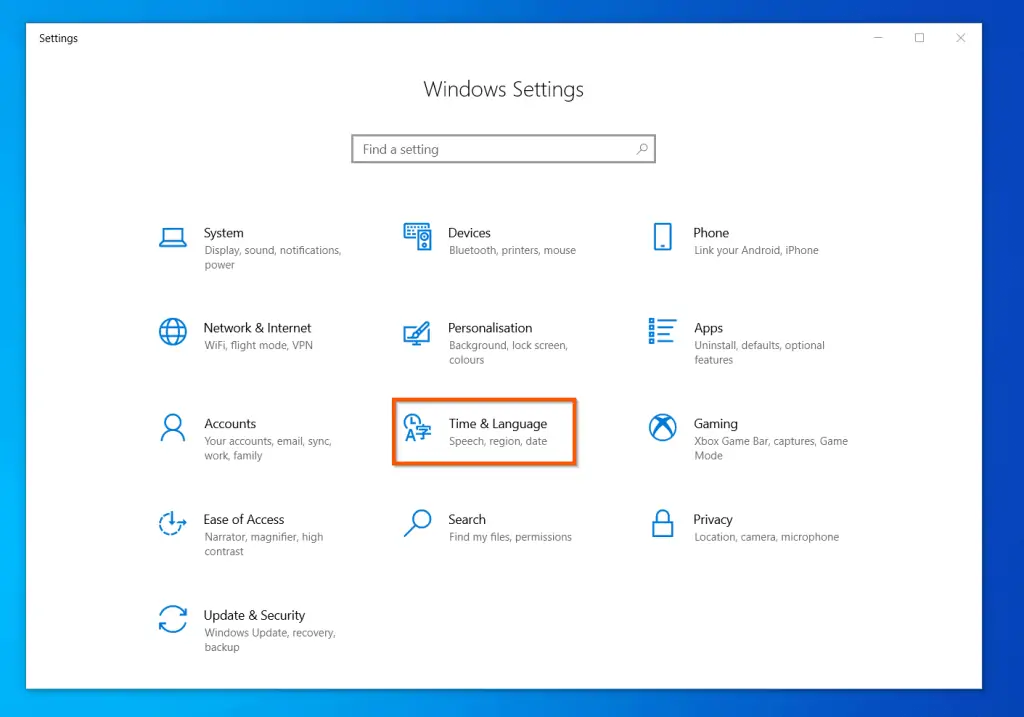Open the Update & Security icon

pos(173,620)
